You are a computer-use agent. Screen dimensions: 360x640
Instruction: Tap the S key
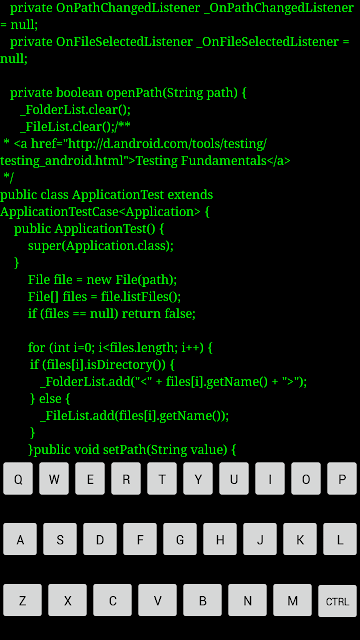pos(60,539)
